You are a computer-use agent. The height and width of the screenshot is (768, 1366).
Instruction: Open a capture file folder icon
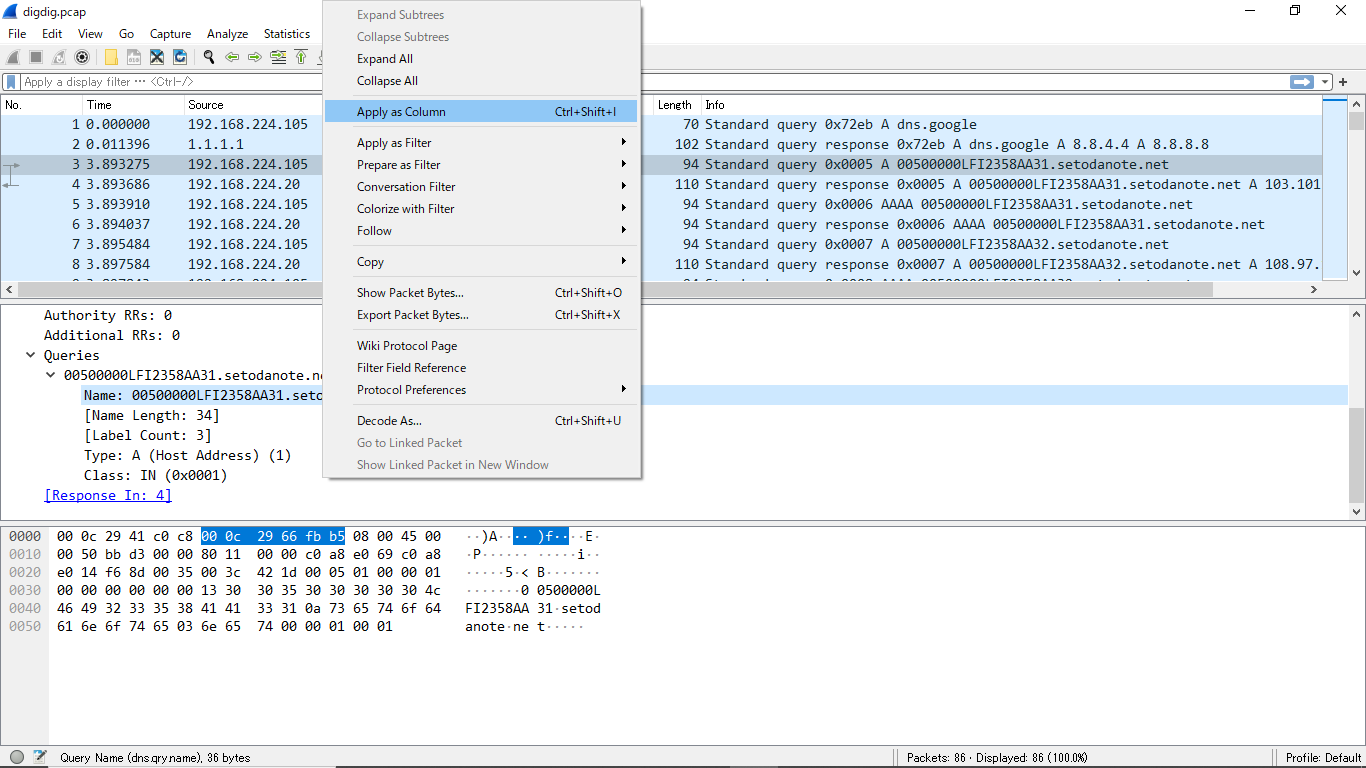tap(111, 57)
